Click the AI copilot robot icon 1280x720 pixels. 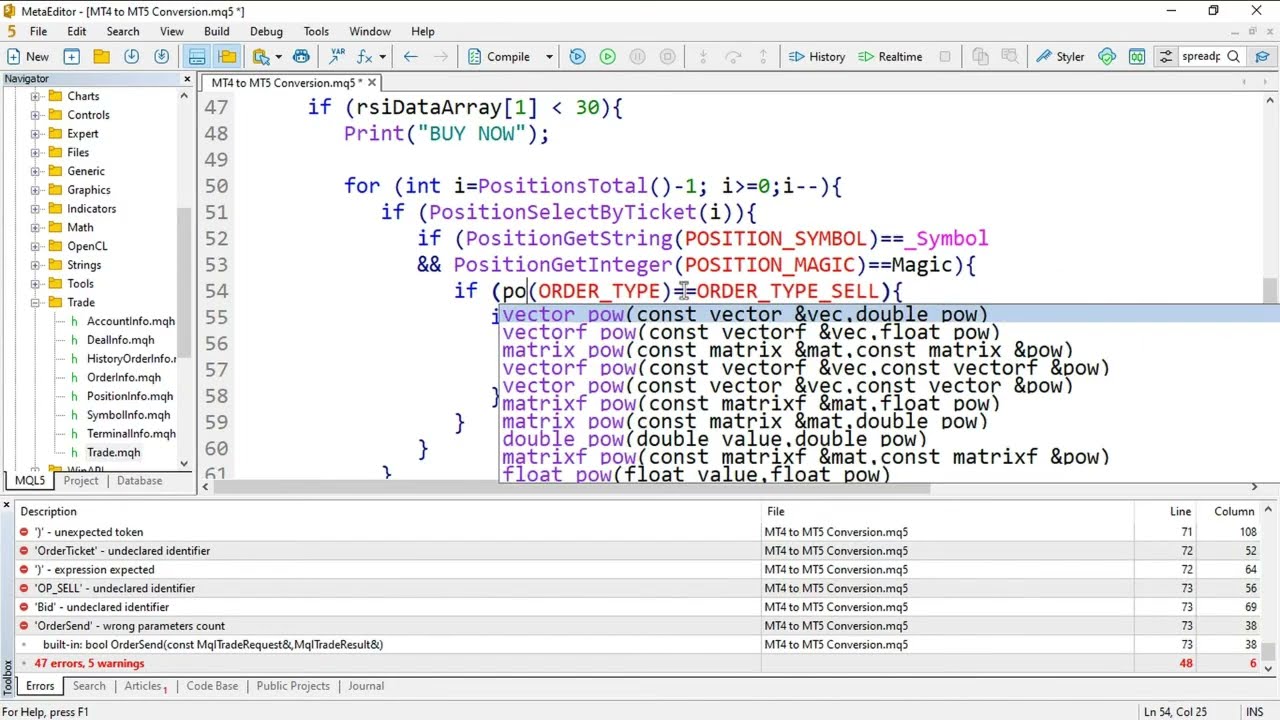(x=301, y=57)
